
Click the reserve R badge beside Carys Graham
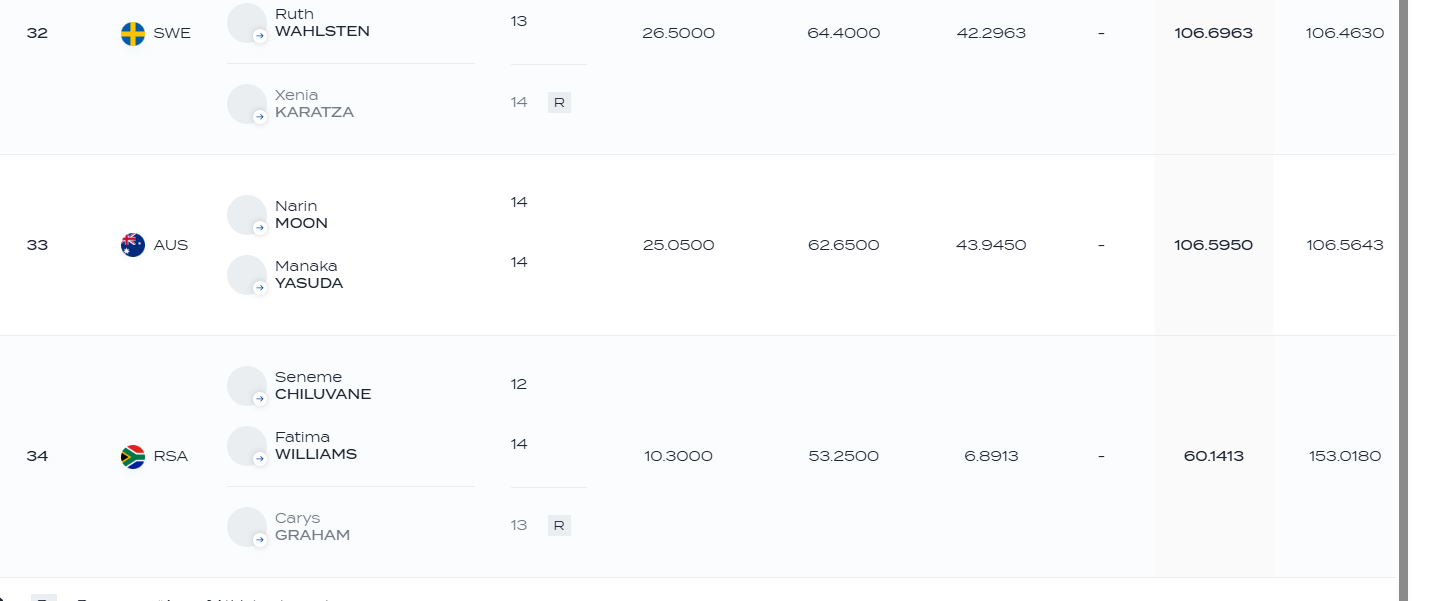point(559,525)
